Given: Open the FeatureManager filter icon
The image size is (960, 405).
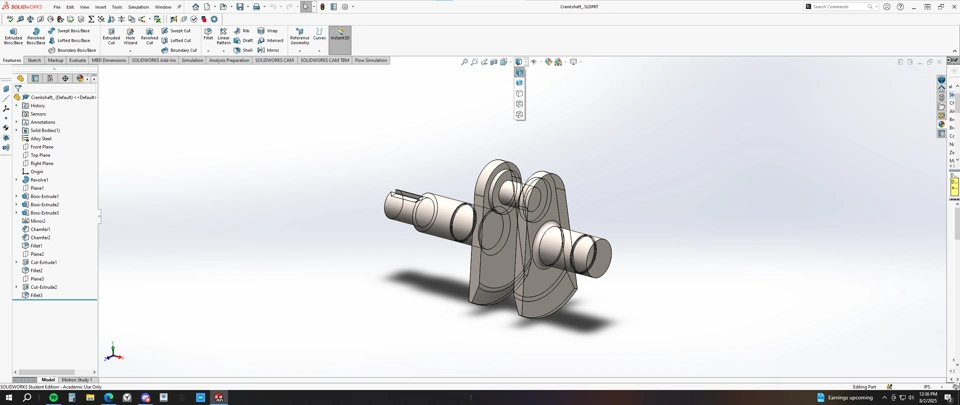Looking at the screenshot, I should click(18, 89).
